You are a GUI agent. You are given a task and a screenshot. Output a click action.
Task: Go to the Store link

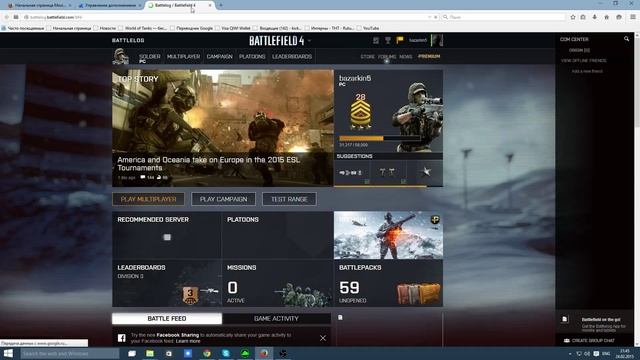(367, 57)
